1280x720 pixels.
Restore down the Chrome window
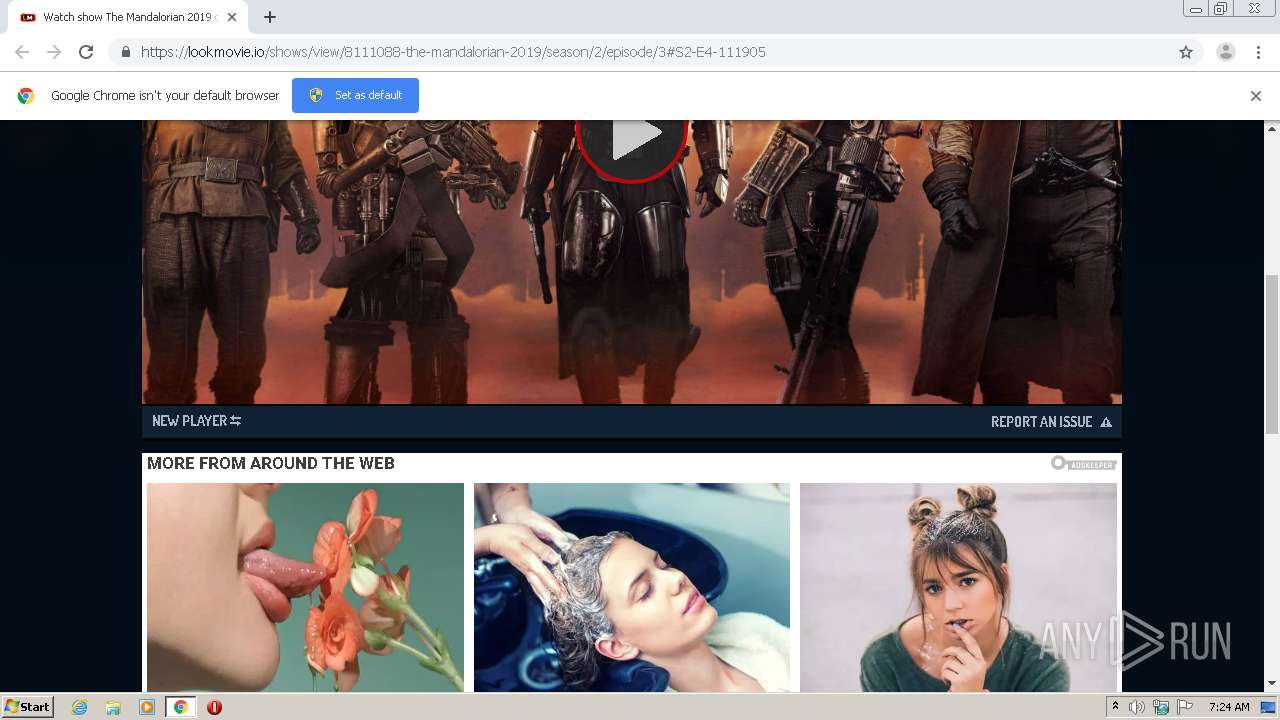(x=1221, y=9)
